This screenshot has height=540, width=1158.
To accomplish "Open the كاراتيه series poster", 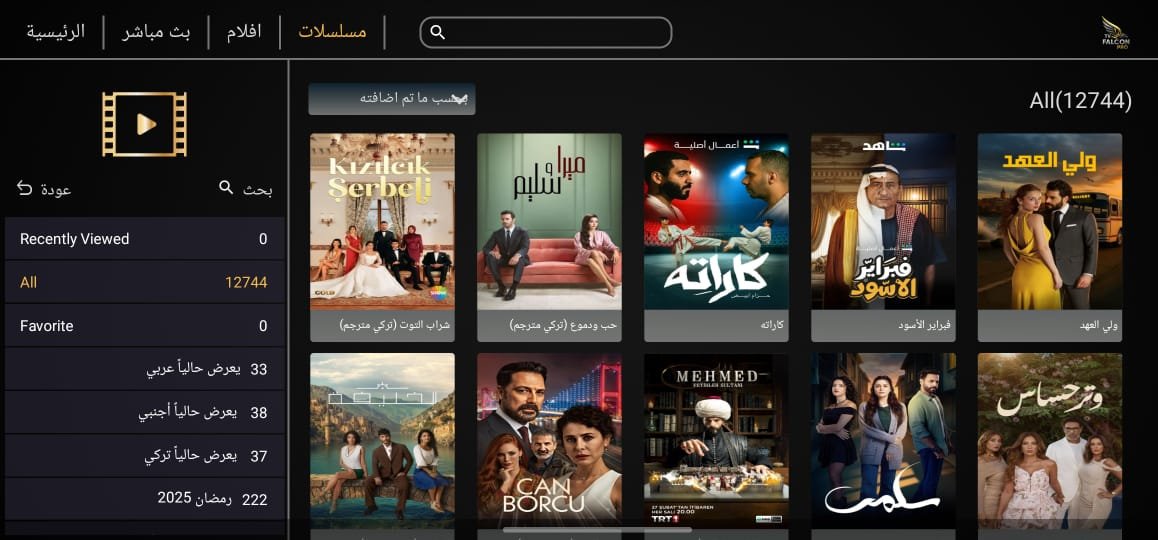I will tap(716, 237).
